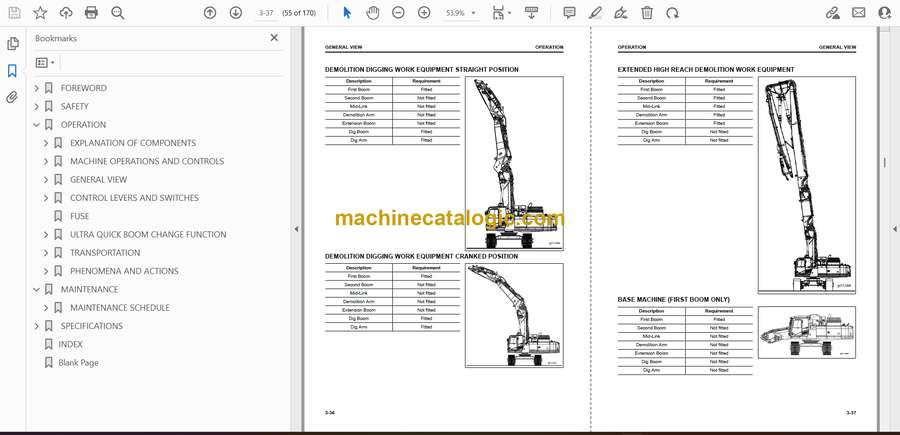Select the FOREWORD bookmark label

84,88
